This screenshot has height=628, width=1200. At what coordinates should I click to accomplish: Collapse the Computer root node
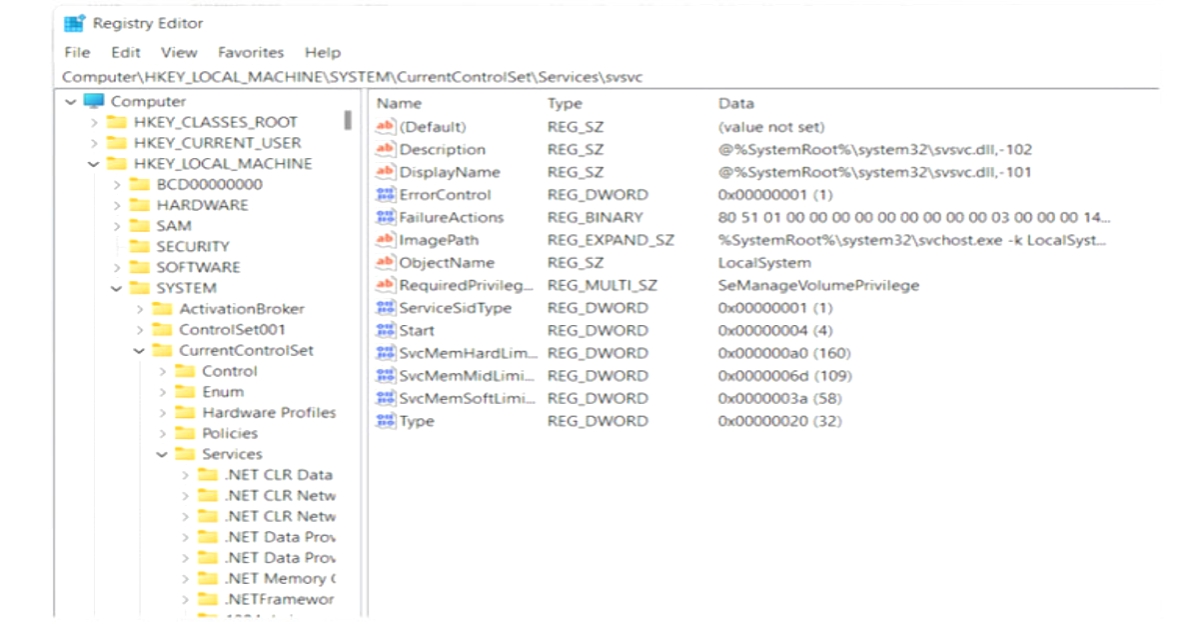[x=70, y=101]
